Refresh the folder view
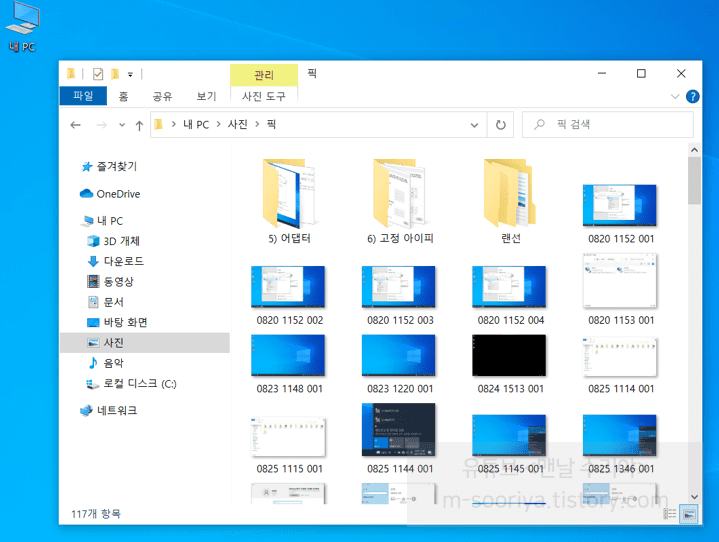Screen dimensions: 719x542 tap(500, 125)
